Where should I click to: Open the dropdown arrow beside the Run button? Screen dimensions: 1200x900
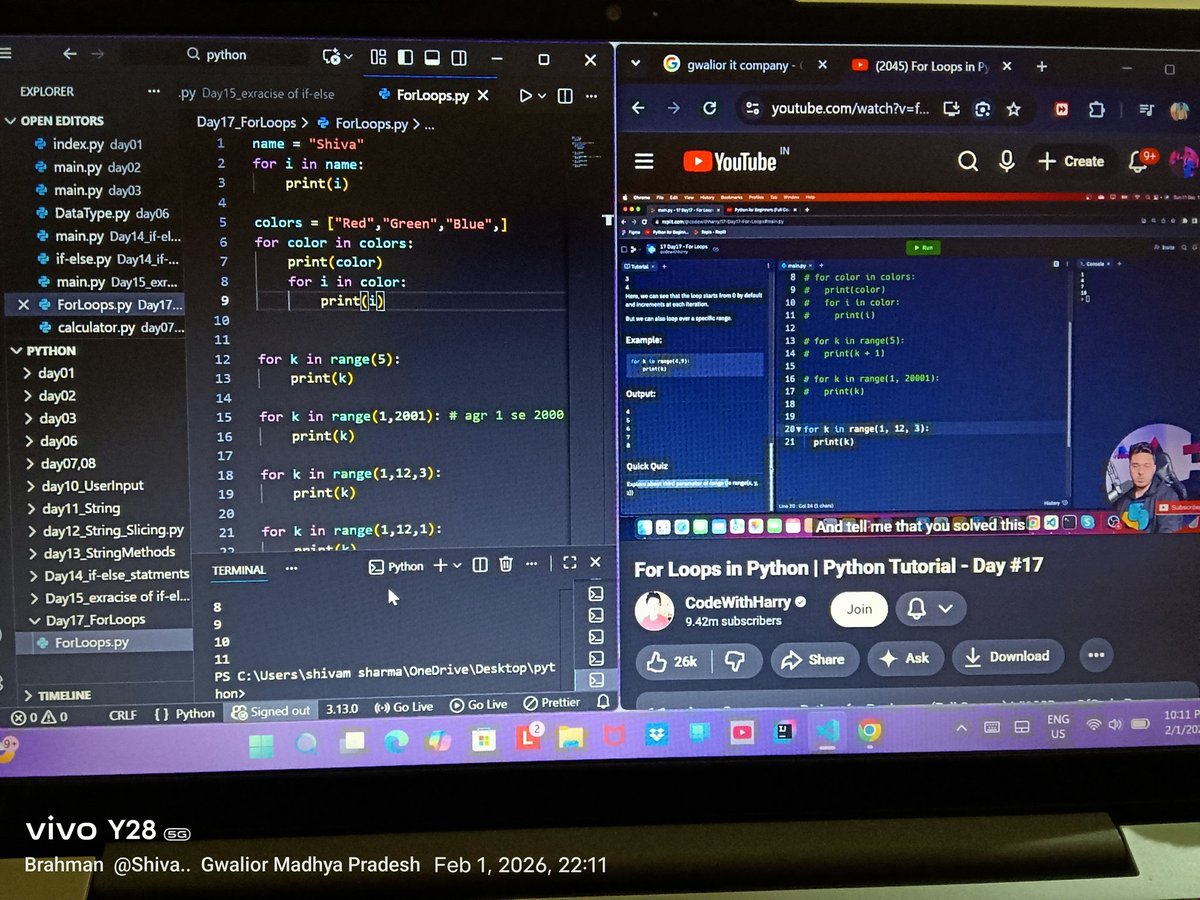pyautogui.click(x=542, y=96)
